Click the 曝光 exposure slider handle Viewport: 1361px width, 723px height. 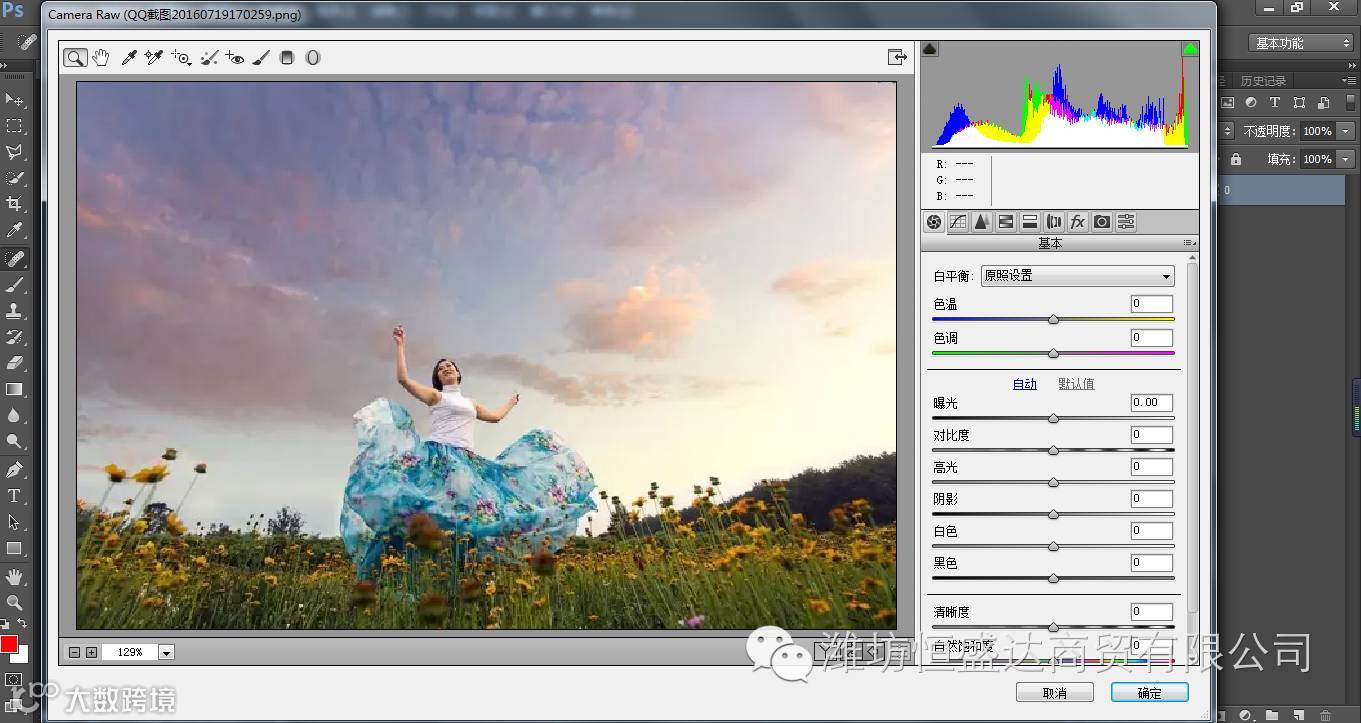tap(1053, 418)
